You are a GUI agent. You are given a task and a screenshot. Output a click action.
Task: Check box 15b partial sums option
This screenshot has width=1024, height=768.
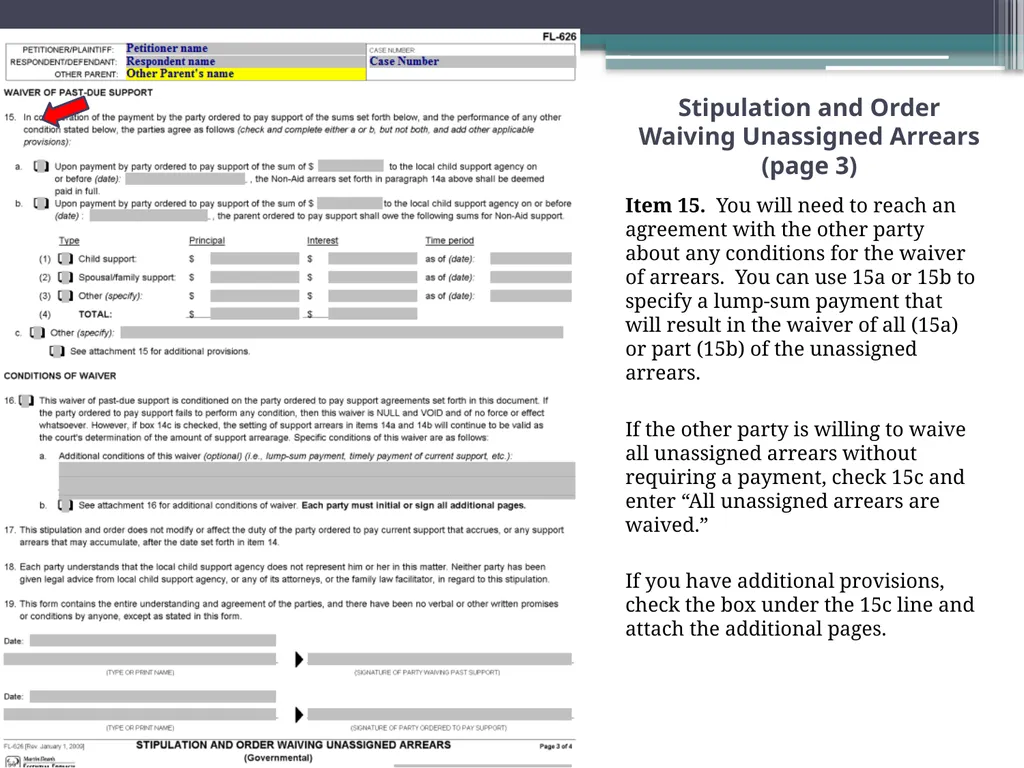click(x=41, y=204)
